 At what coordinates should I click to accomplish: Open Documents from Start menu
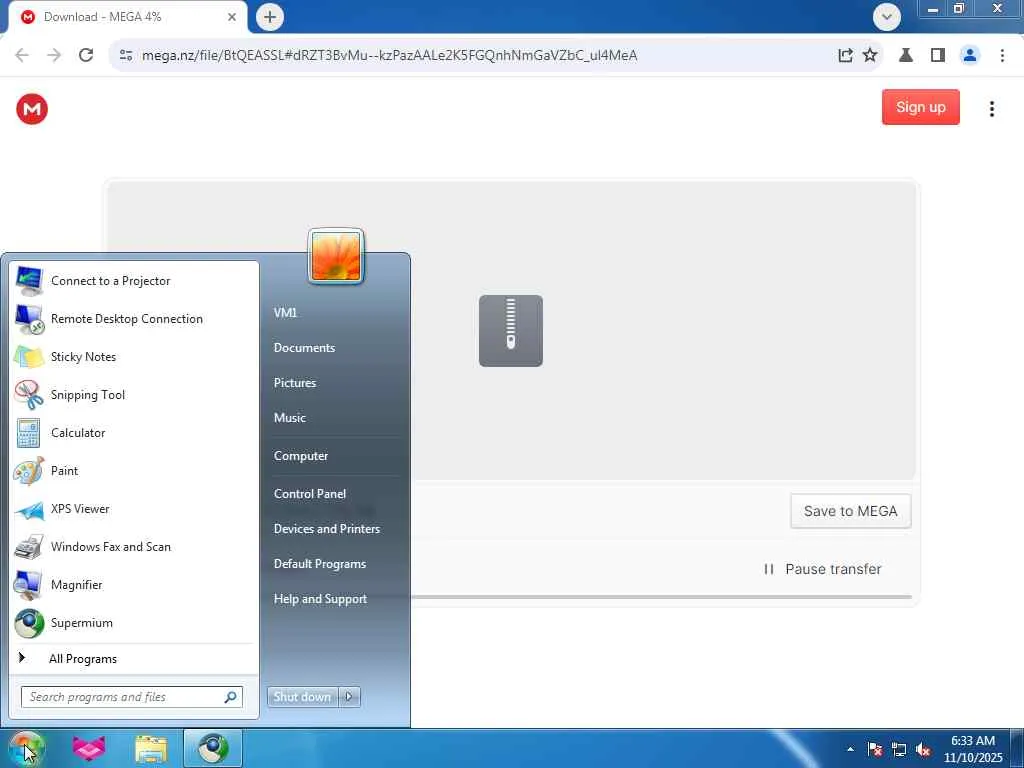pyautogui.click(x=304, y=347)
